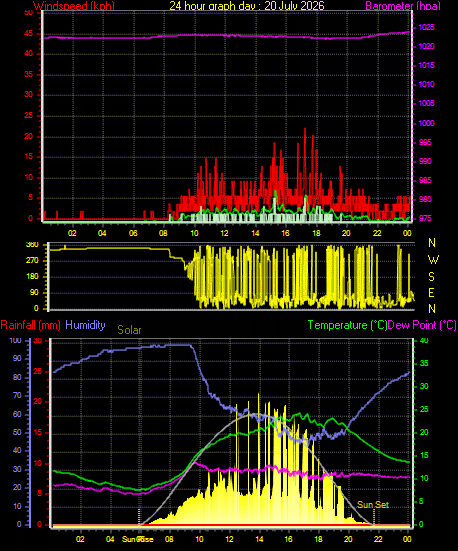
Task: Click humidity scale value 100
Action: tap(15, 341)
